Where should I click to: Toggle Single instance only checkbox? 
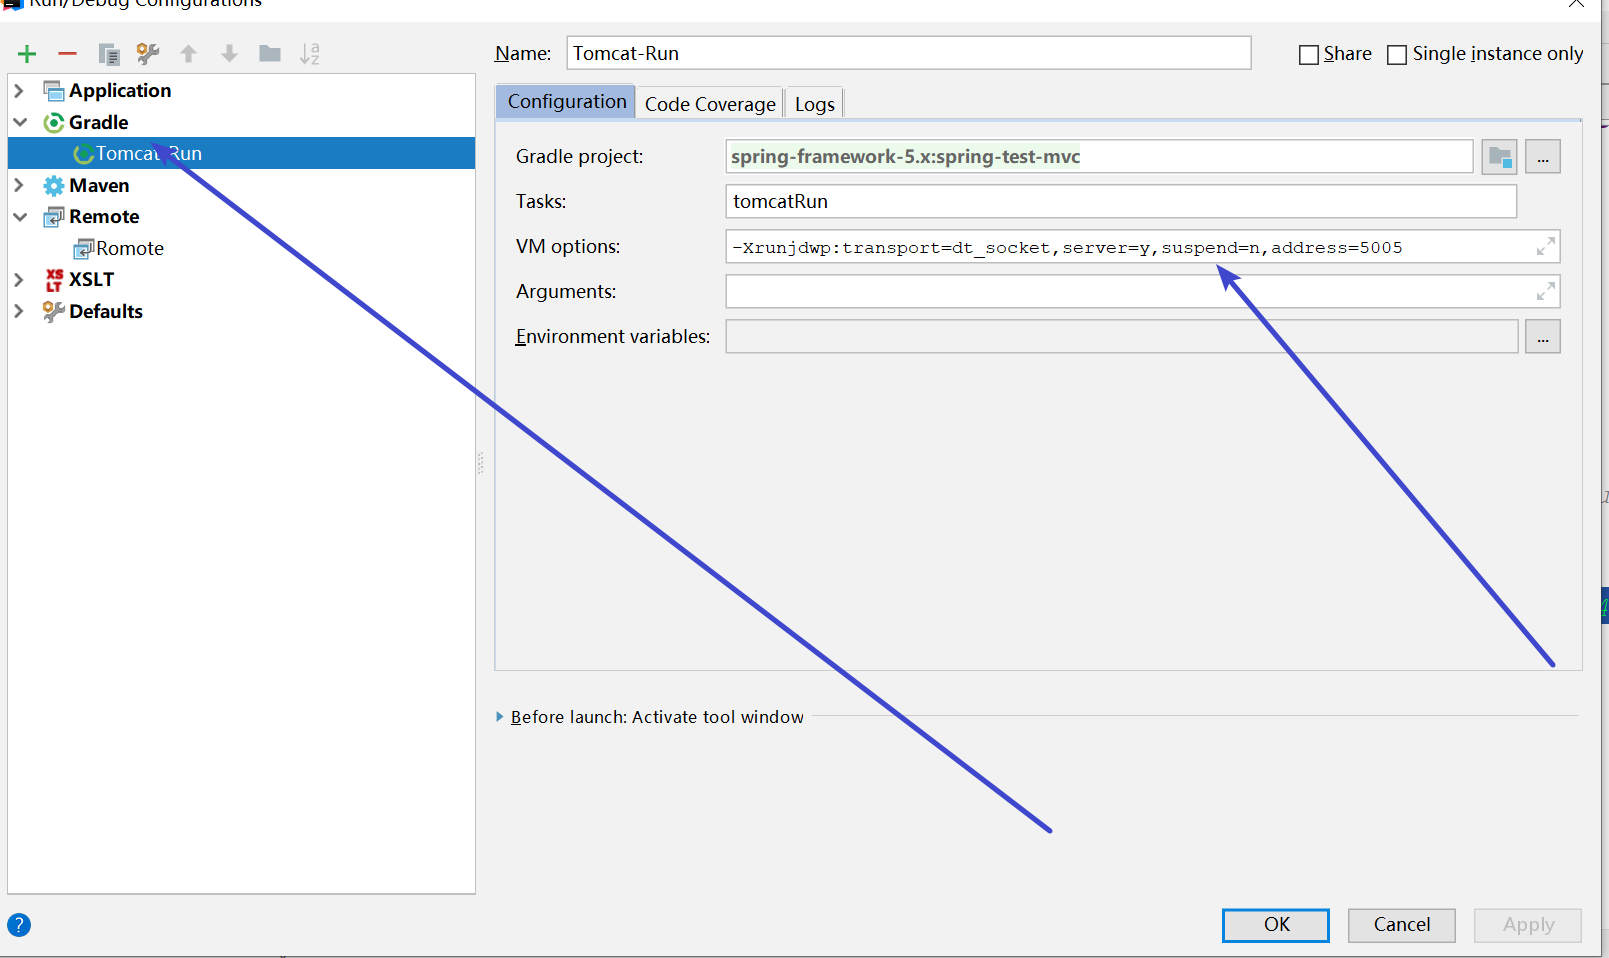[x=1397, y=55]
